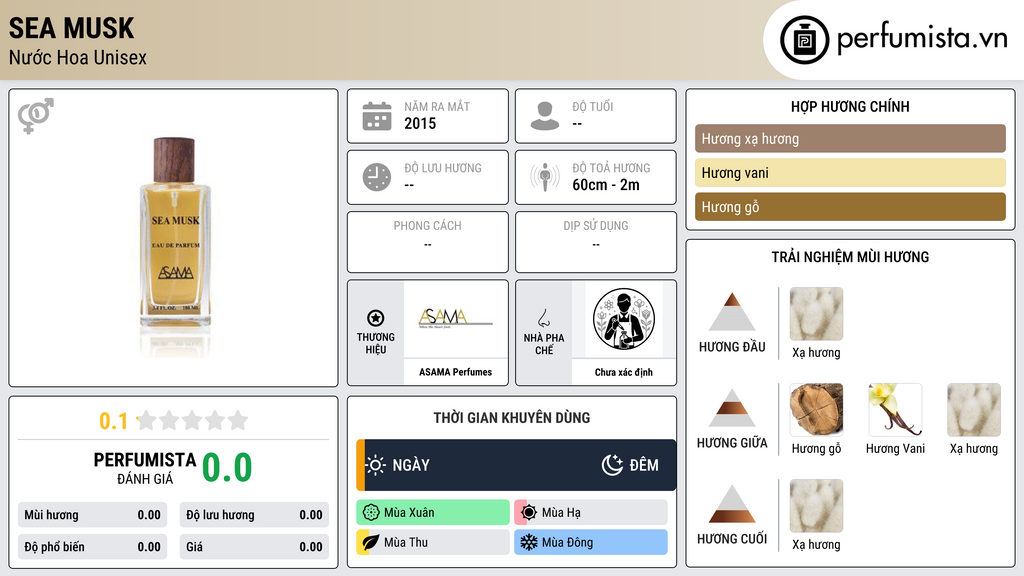Select the Mùa Đông season chip
Viewport: 1024px width, 576px height.
click(591, 542)
